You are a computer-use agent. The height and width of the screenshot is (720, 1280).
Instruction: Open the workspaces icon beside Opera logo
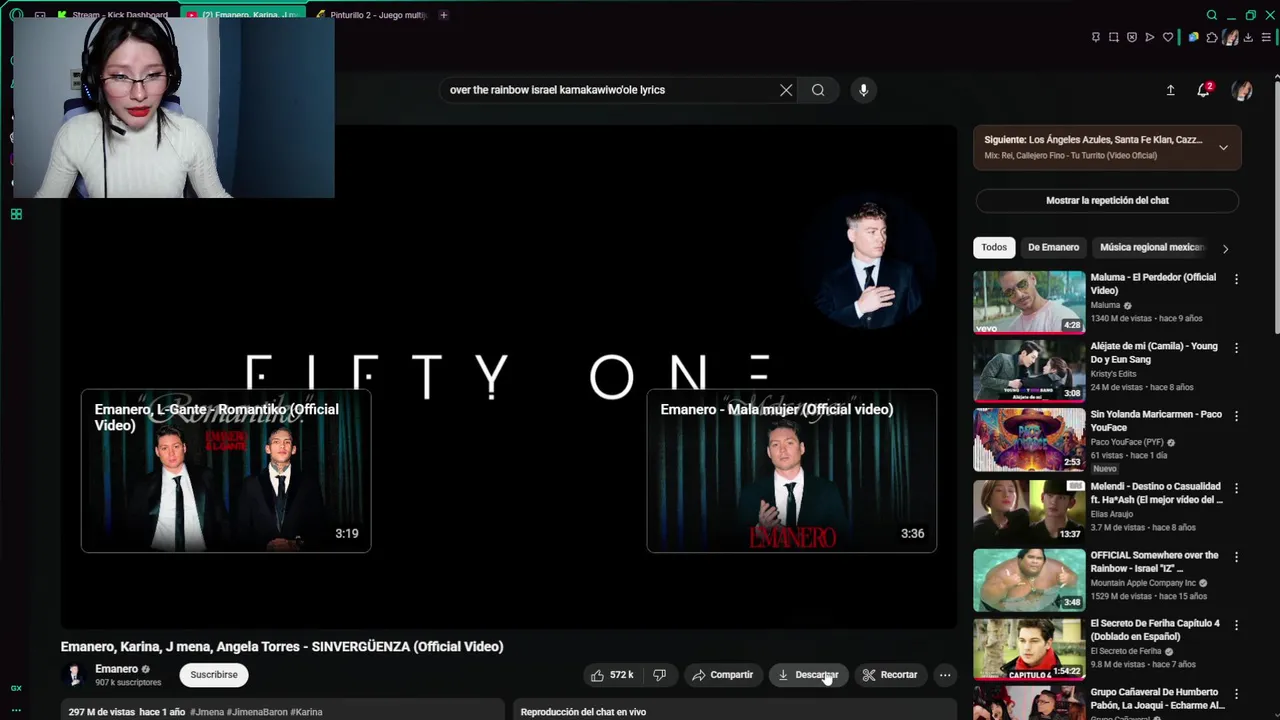coord(40,15)
